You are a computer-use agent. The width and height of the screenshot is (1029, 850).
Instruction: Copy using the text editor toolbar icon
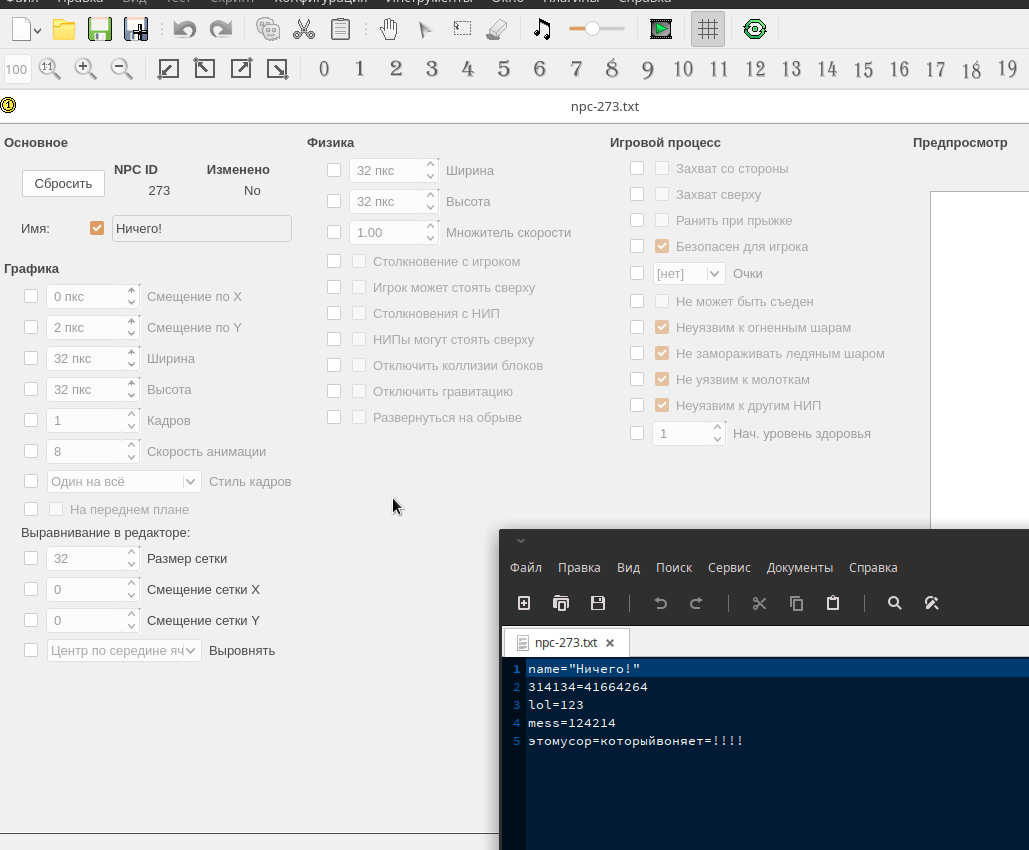pos(796,603)
